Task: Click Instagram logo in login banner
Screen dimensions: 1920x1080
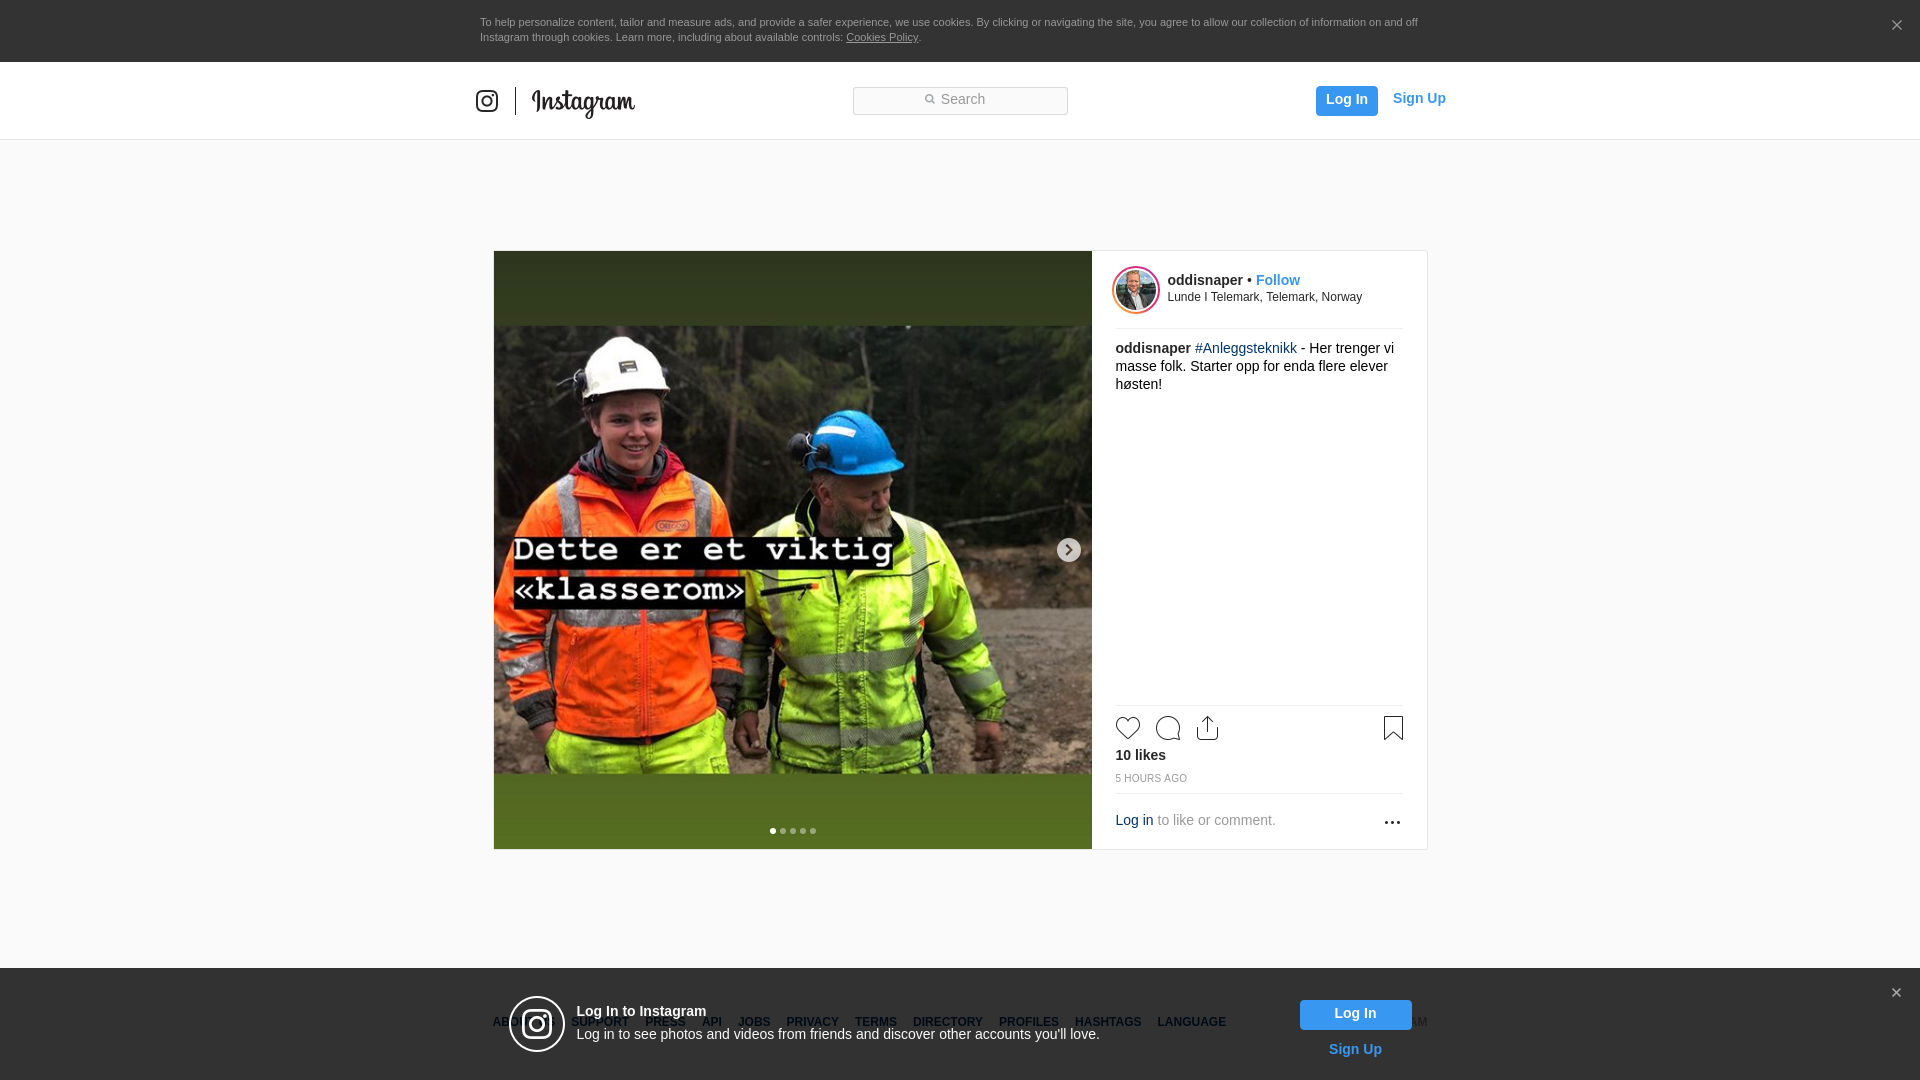Action: pyautogui.click(x=537, y=1024)
